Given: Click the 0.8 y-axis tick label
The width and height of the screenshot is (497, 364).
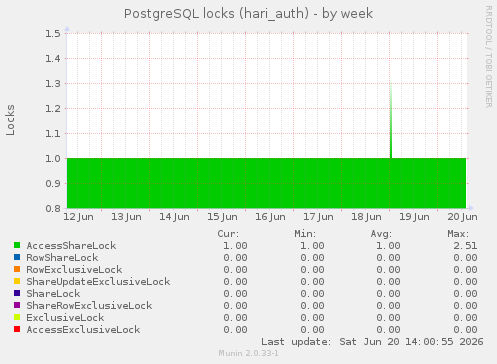Looking at the screenshot, I should tap(53, 208).
